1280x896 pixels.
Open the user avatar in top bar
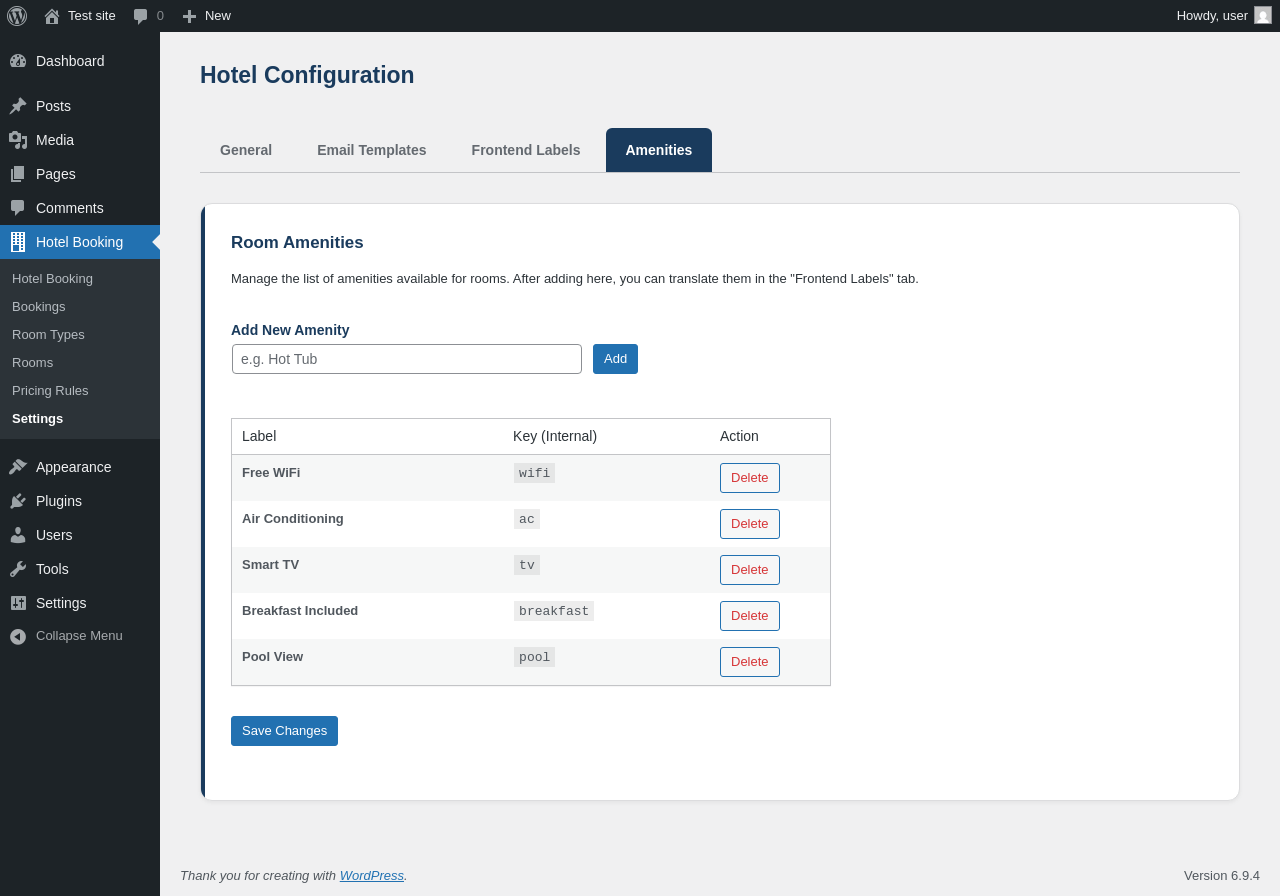[1263, 15]
